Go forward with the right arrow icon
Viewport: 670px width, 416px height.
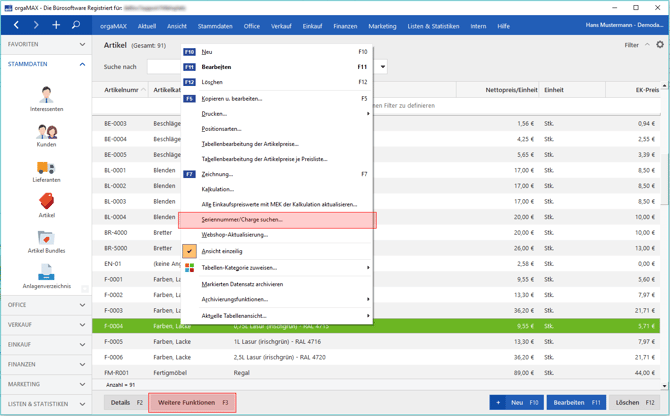coord(36,25)
